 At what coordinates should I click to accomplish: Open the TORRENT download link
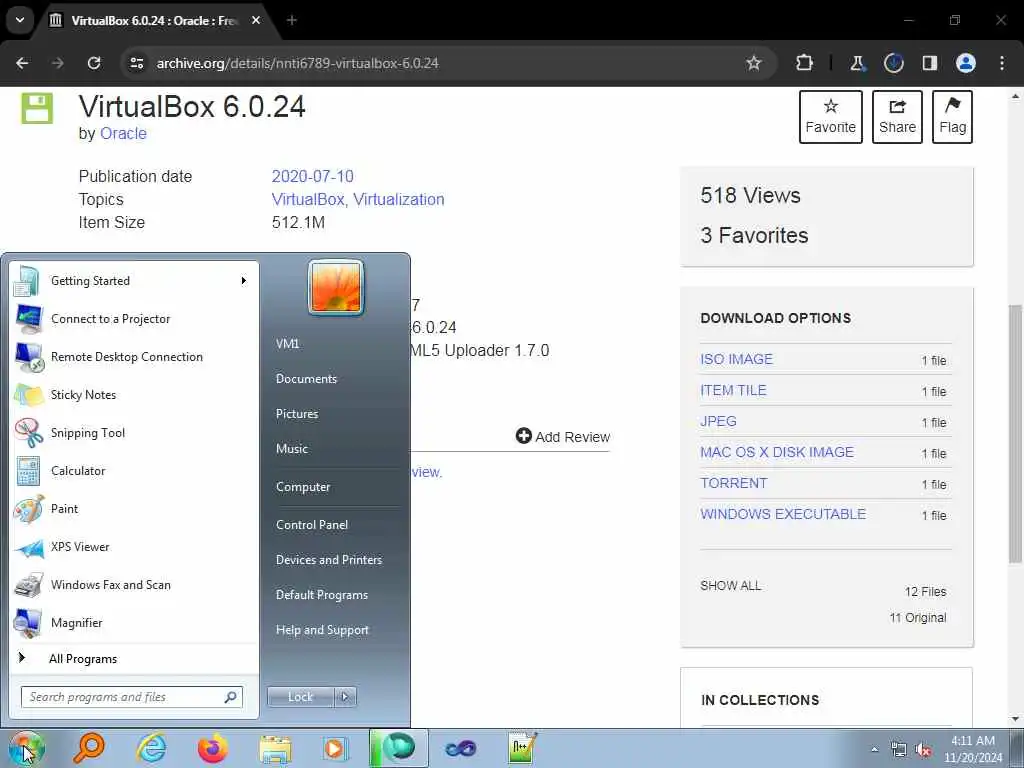point(733,483)
